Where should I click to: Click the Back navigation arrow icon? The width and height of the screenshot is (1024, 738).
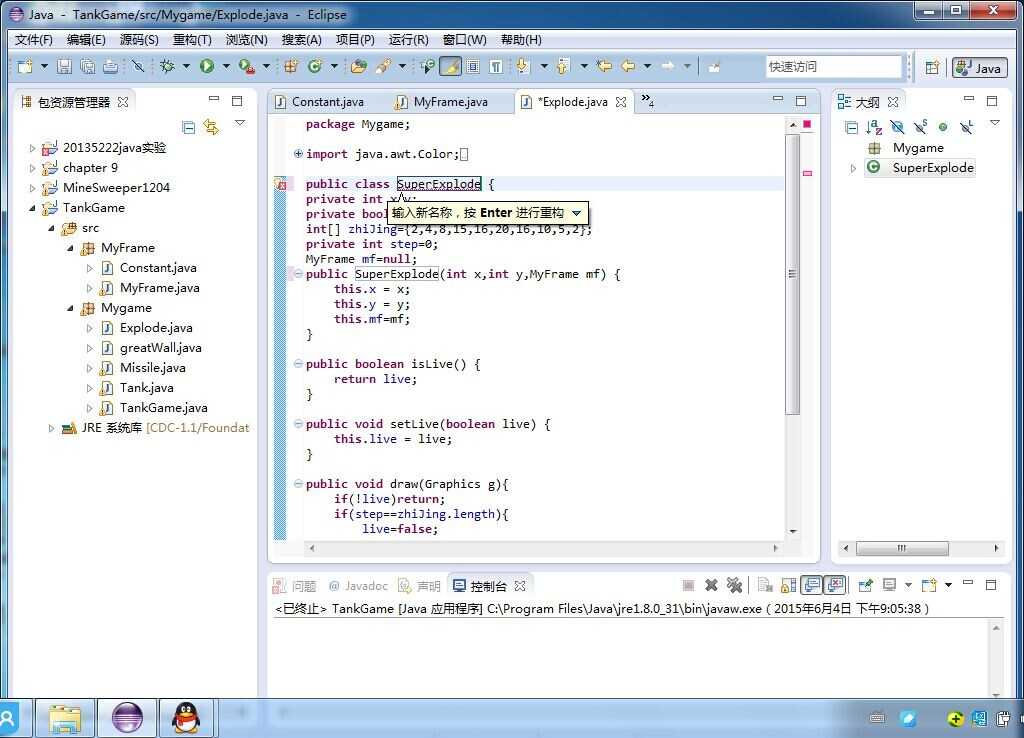pos(628,66)
